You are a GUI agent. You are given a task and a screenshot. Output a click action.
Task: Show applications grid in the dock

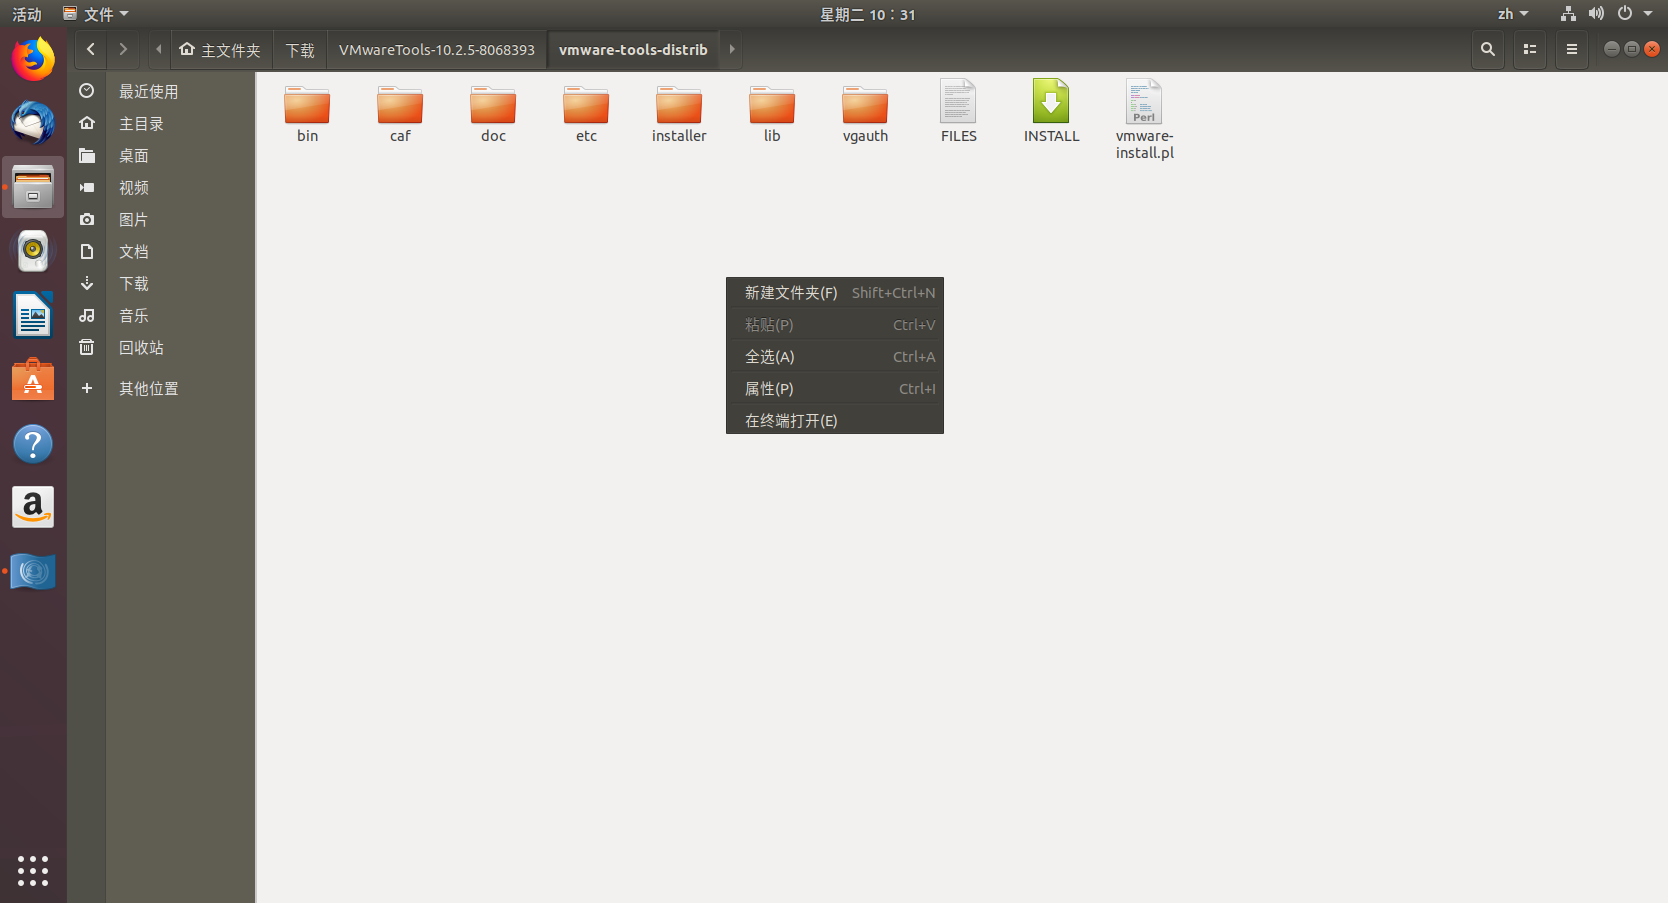(x=33, y=870)
